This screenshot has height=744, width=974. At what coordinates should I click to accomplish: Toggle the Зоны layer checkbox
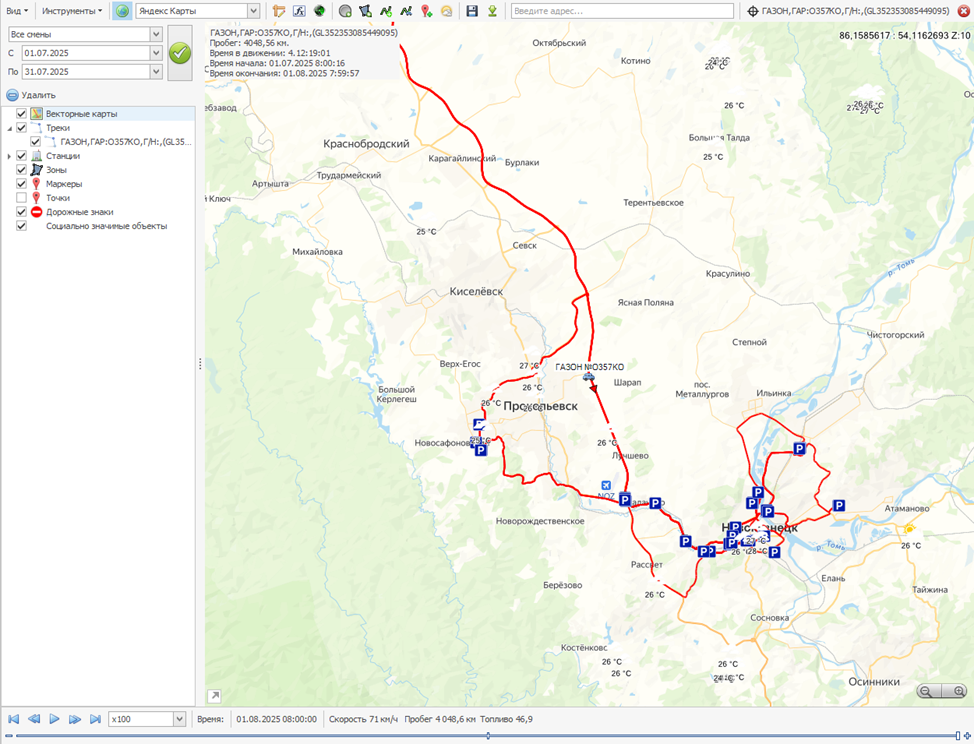pyautogui.click(x=22, y=170)
